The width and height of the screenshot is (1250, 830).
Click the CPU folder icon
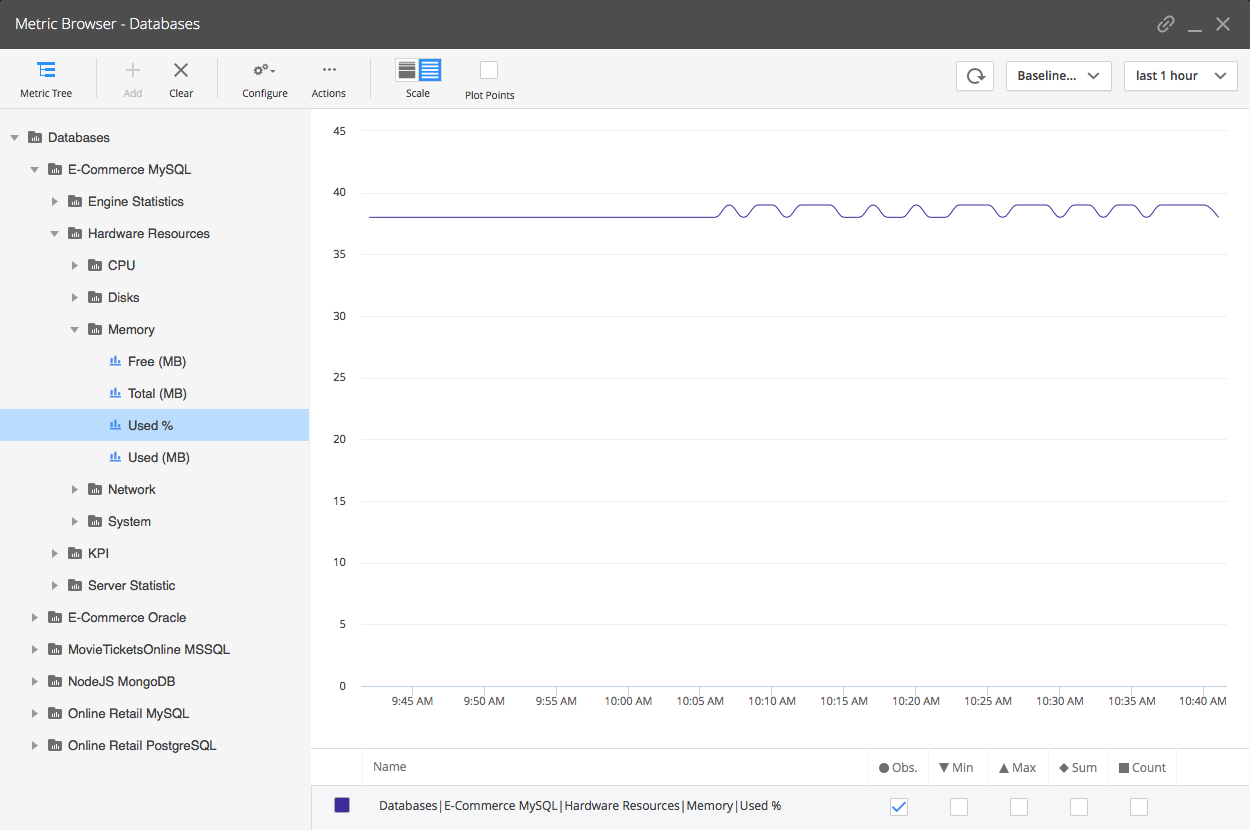95,265
